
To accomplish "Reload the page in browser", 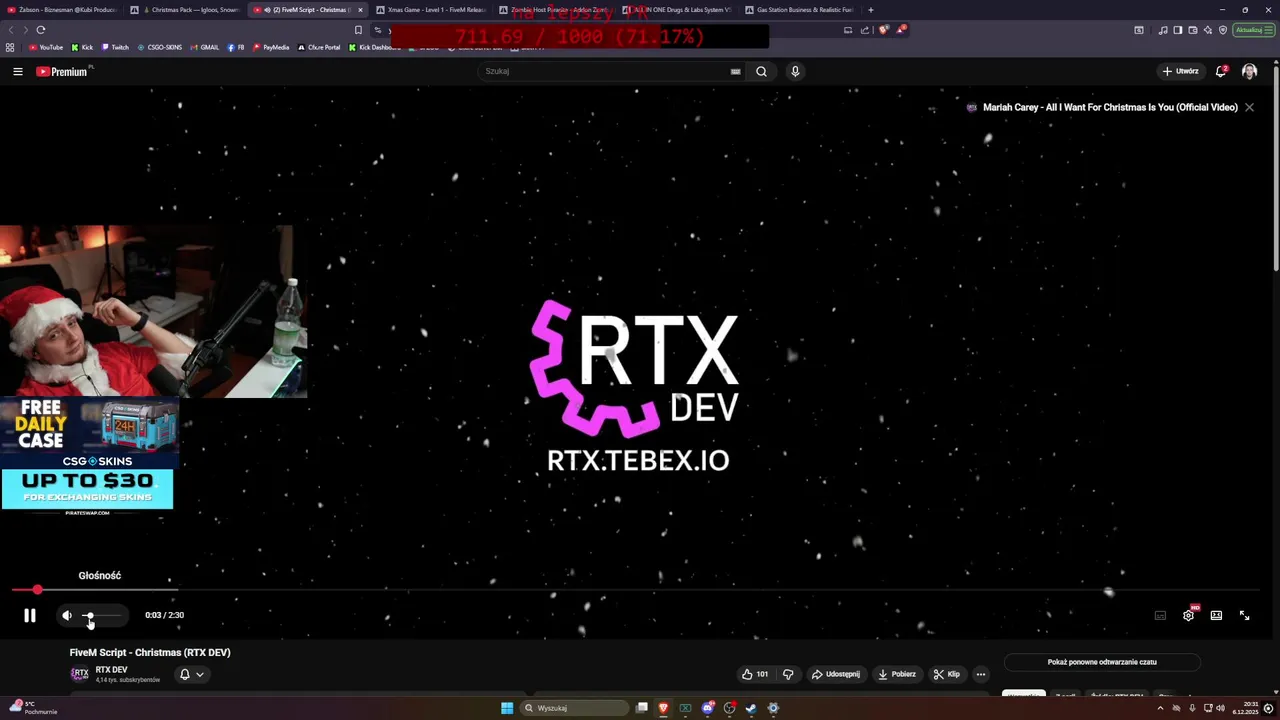I will 40,30.
